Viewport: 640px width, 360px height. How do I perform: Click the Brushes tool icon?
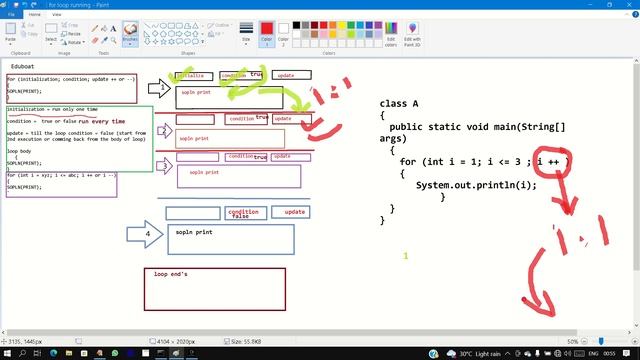[130, 29]
